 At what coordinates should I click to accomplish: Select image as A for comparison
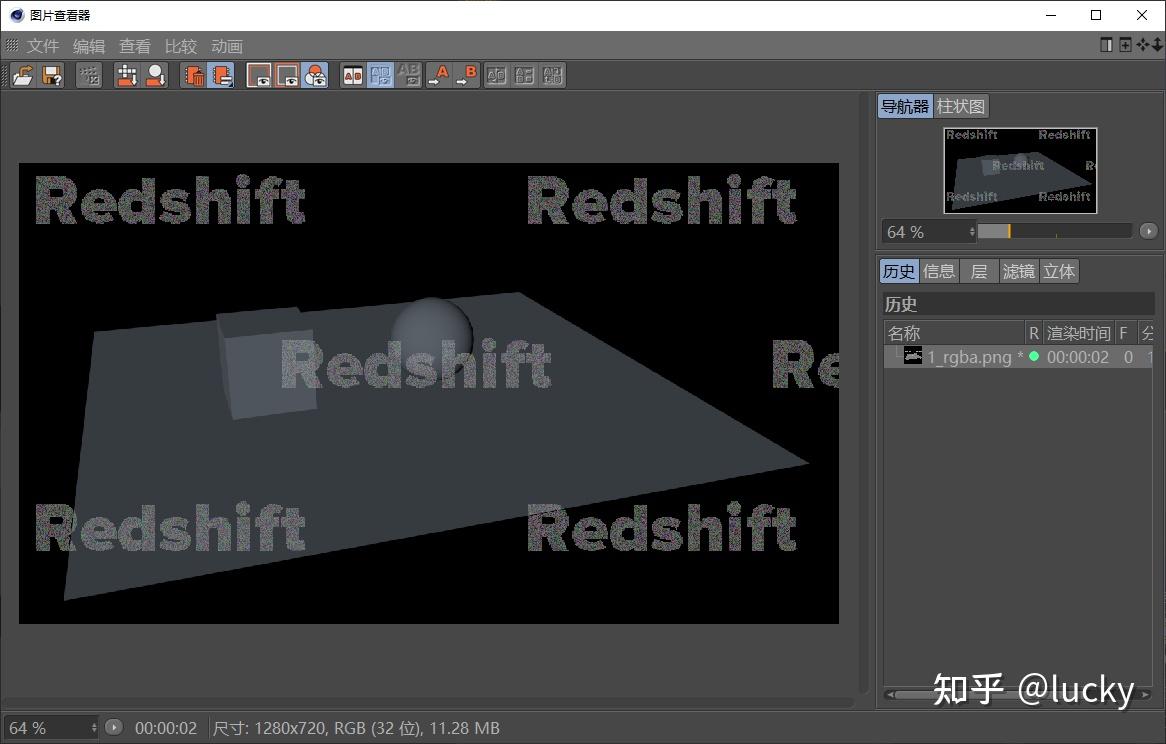pos(440,75)
